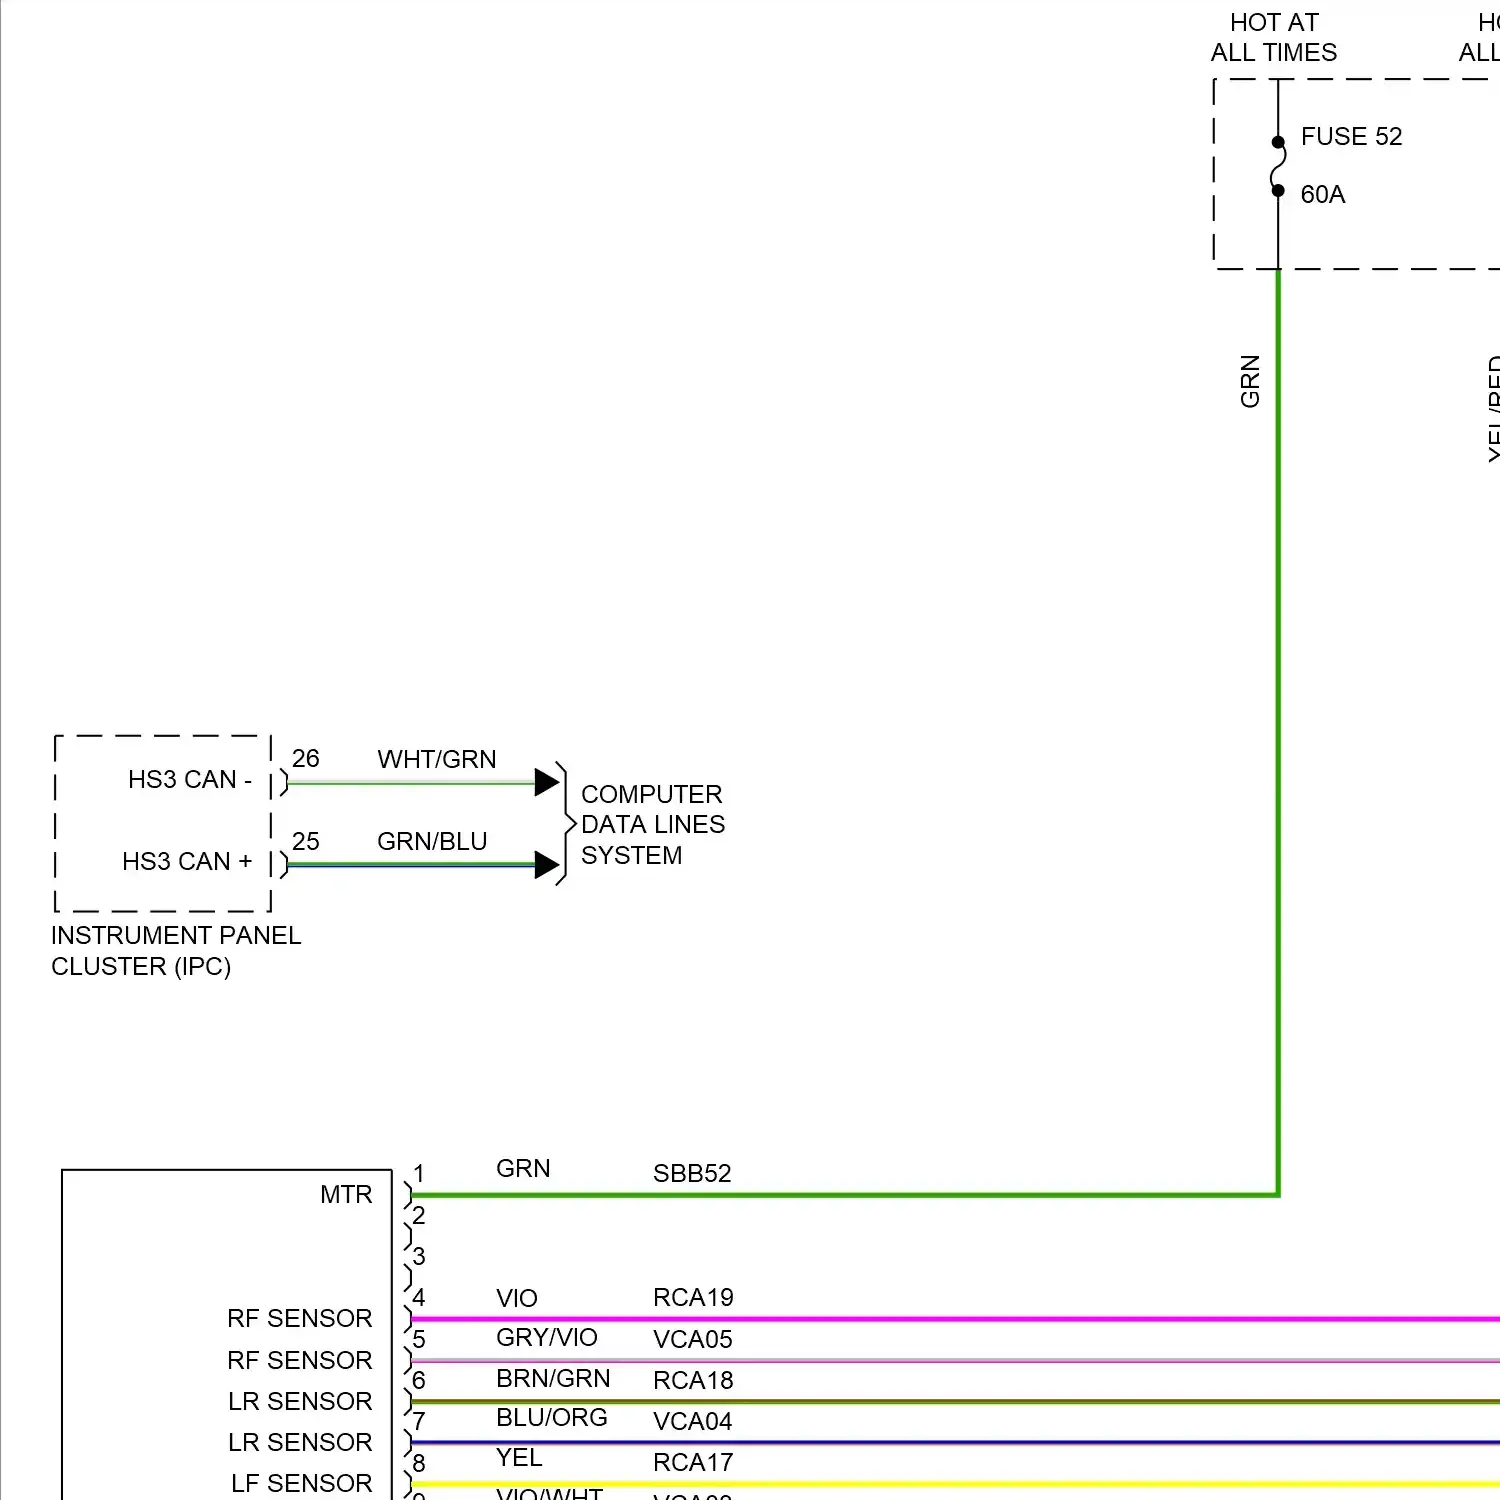This screenshot has width=1500, height=1500.
Task: Click the GRN/BLU wire color label
Action: point(432,841)
